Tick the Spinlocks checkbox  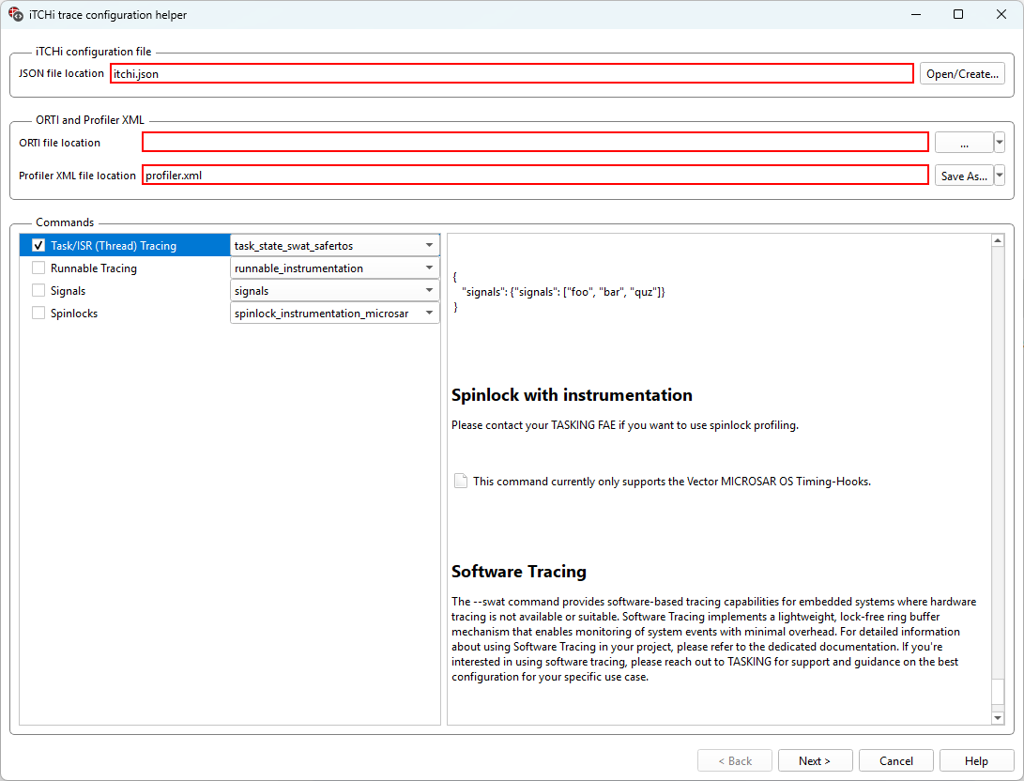coord(39,313)
